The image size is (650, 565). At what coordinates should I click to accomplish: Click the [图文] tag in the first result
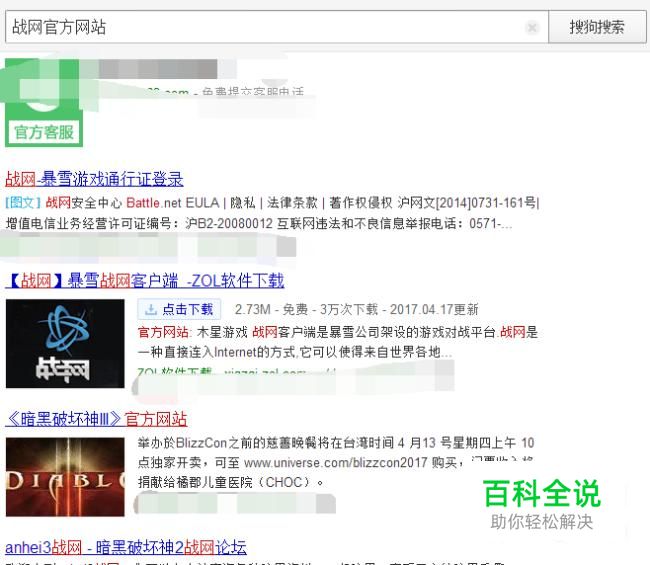pyautogui.click(x=23, y=203)
